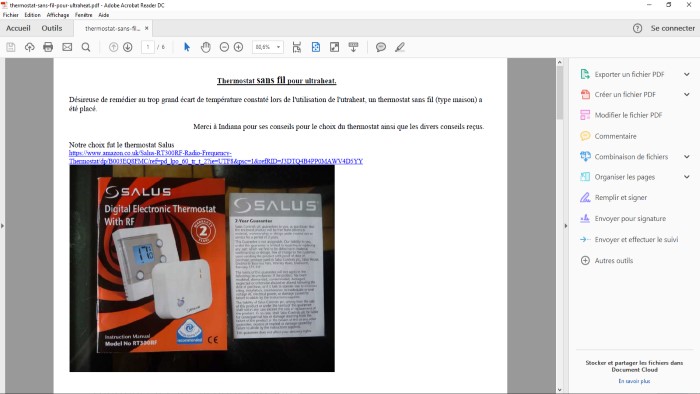The height and width of the screenshot is (394, 700).
Task: Click the Exporter un fichier PDF tool
Action: tap(629, 74)
